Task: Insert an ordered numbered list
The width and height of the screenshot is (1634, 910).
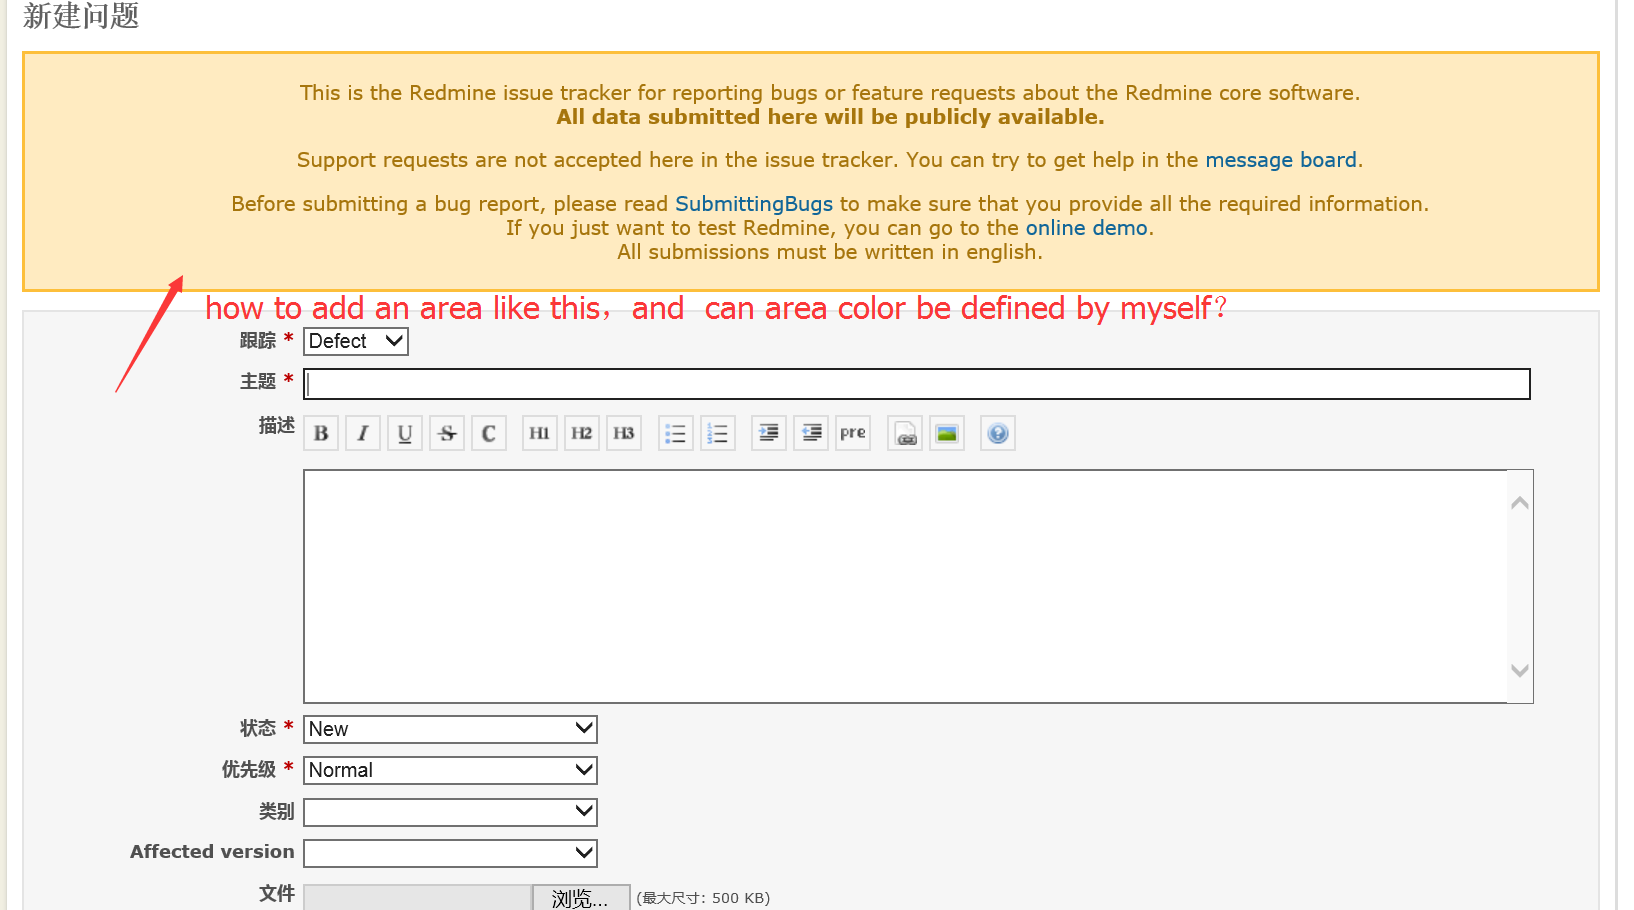Action: pos(718,433)
